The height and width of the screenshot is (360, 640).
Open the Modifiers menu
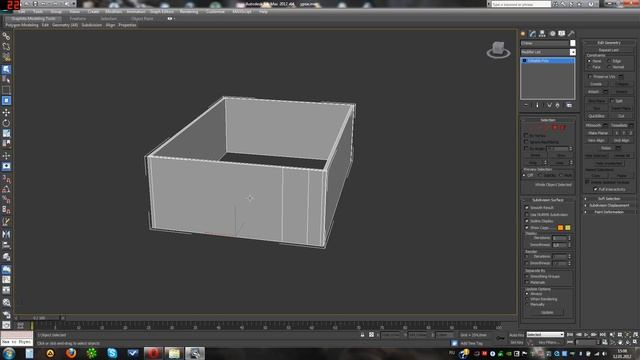tap(113, 12)
